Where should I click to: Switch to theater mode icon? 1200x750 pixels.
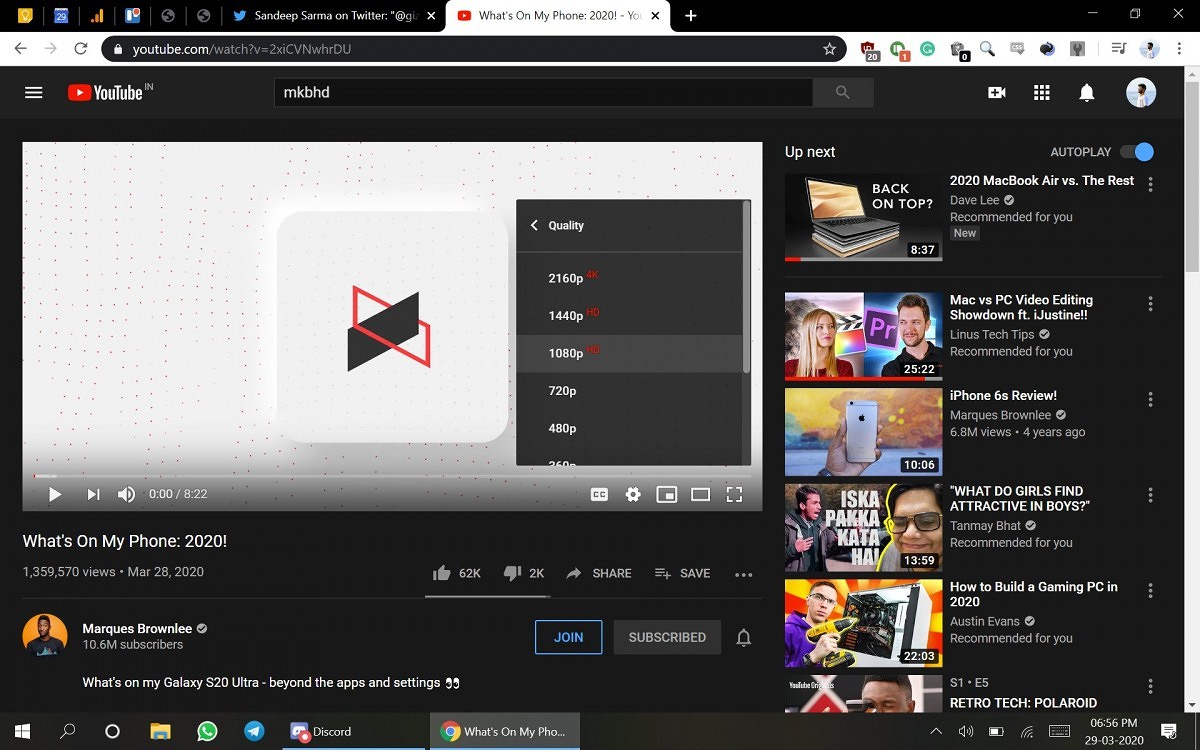click(x=700, y=494)
